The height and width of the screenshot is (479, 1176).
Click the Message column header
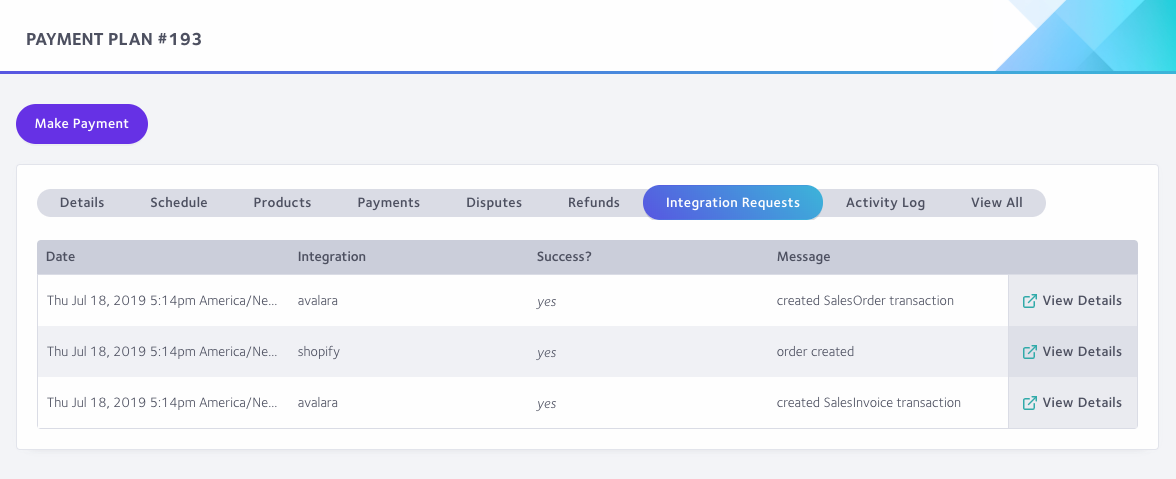click(803, 256)
